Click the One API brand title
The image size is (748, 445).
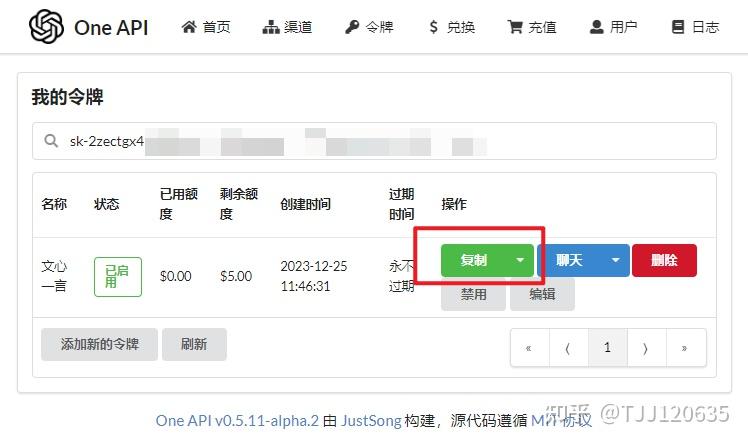[111, 28]
